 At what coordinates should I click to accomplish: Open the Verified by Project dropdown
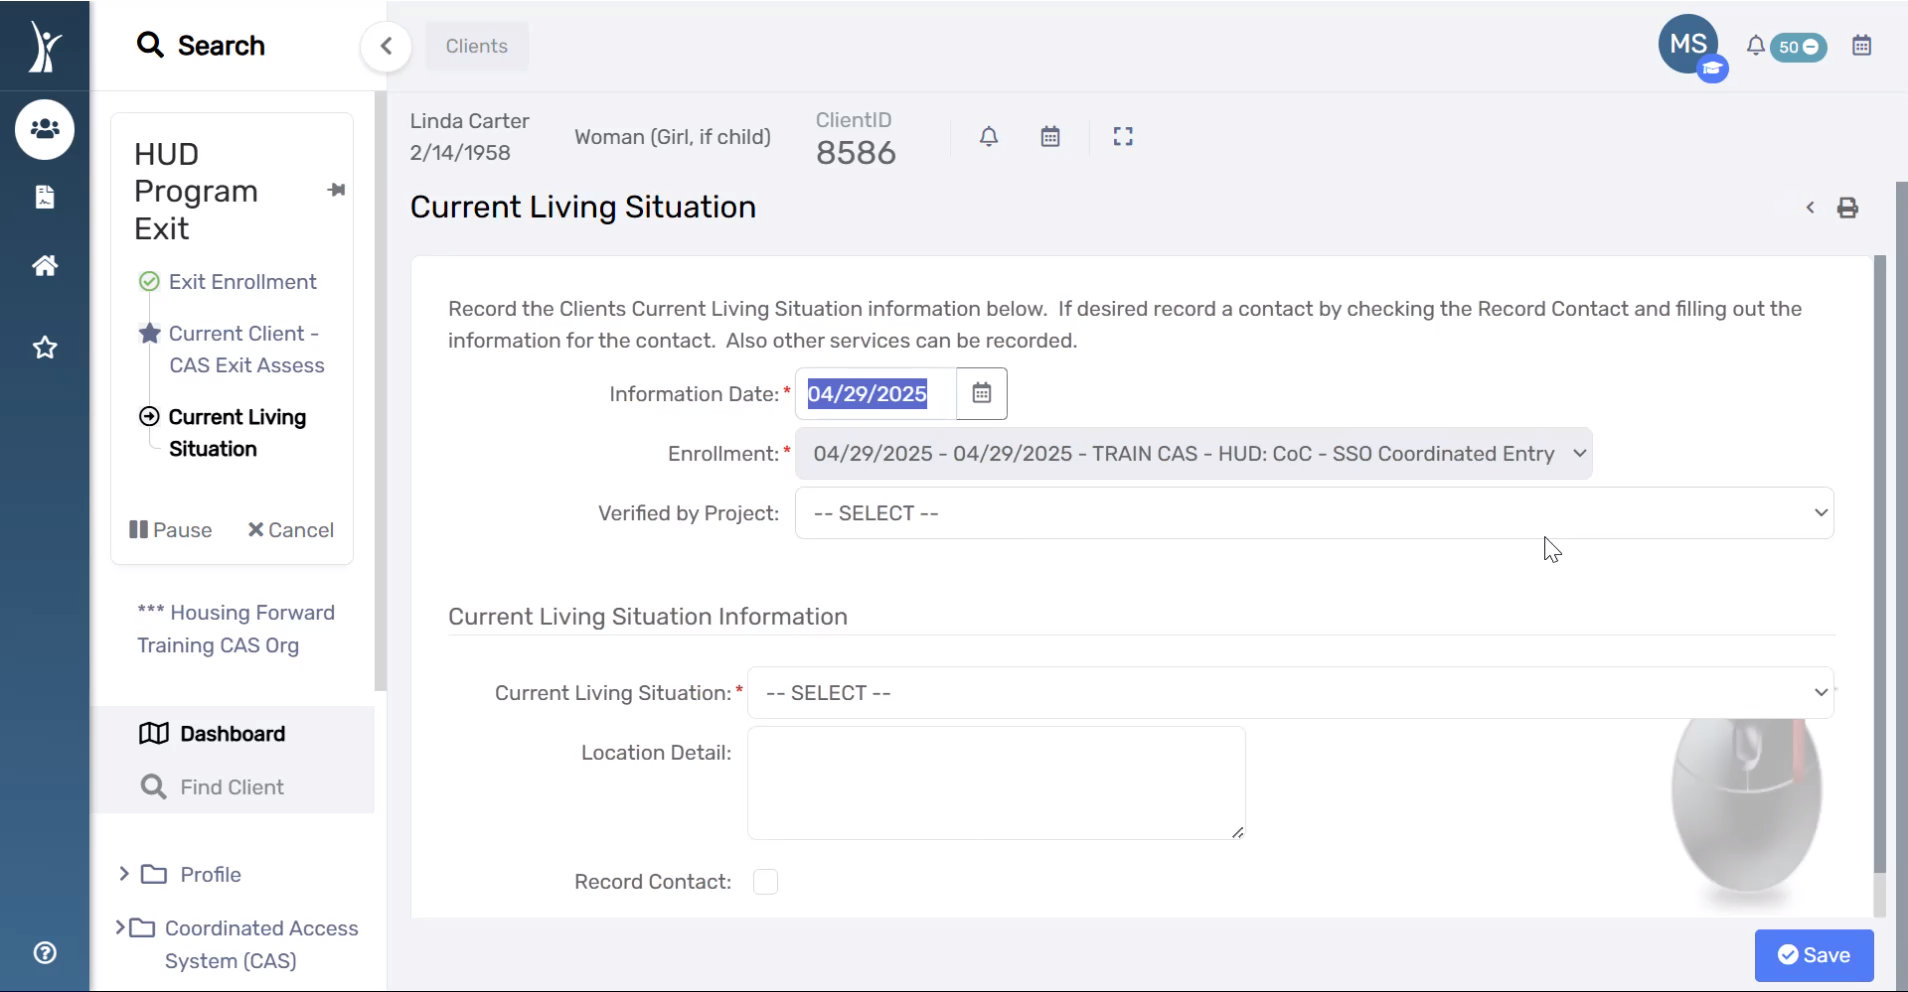click(x=1313, y=513)
